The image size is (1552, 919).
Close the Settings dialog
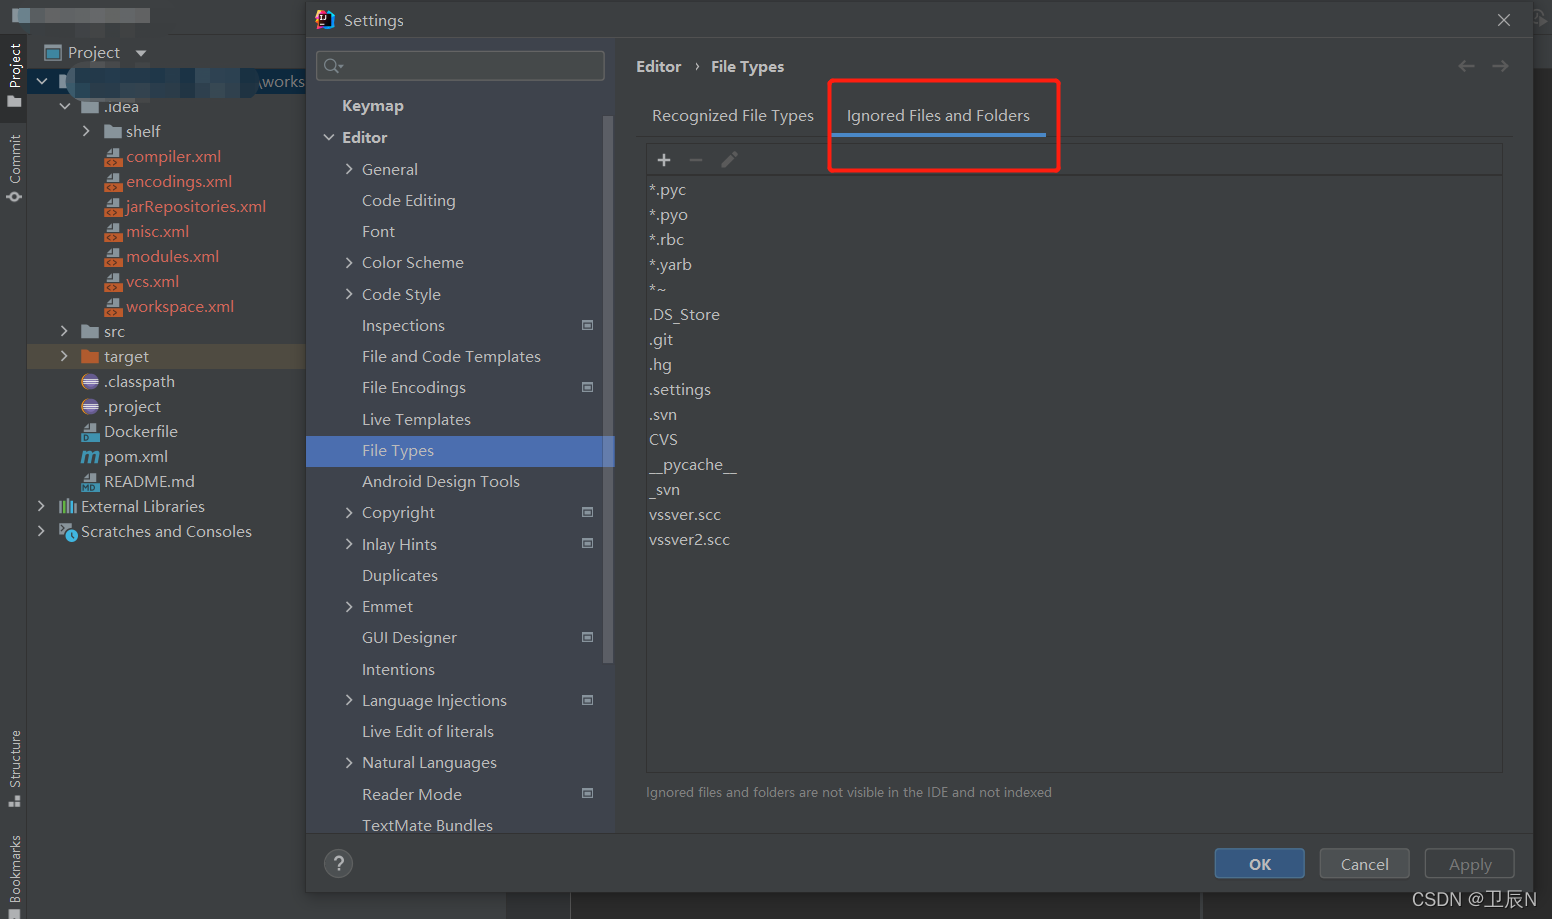[x=1504, y=20]
